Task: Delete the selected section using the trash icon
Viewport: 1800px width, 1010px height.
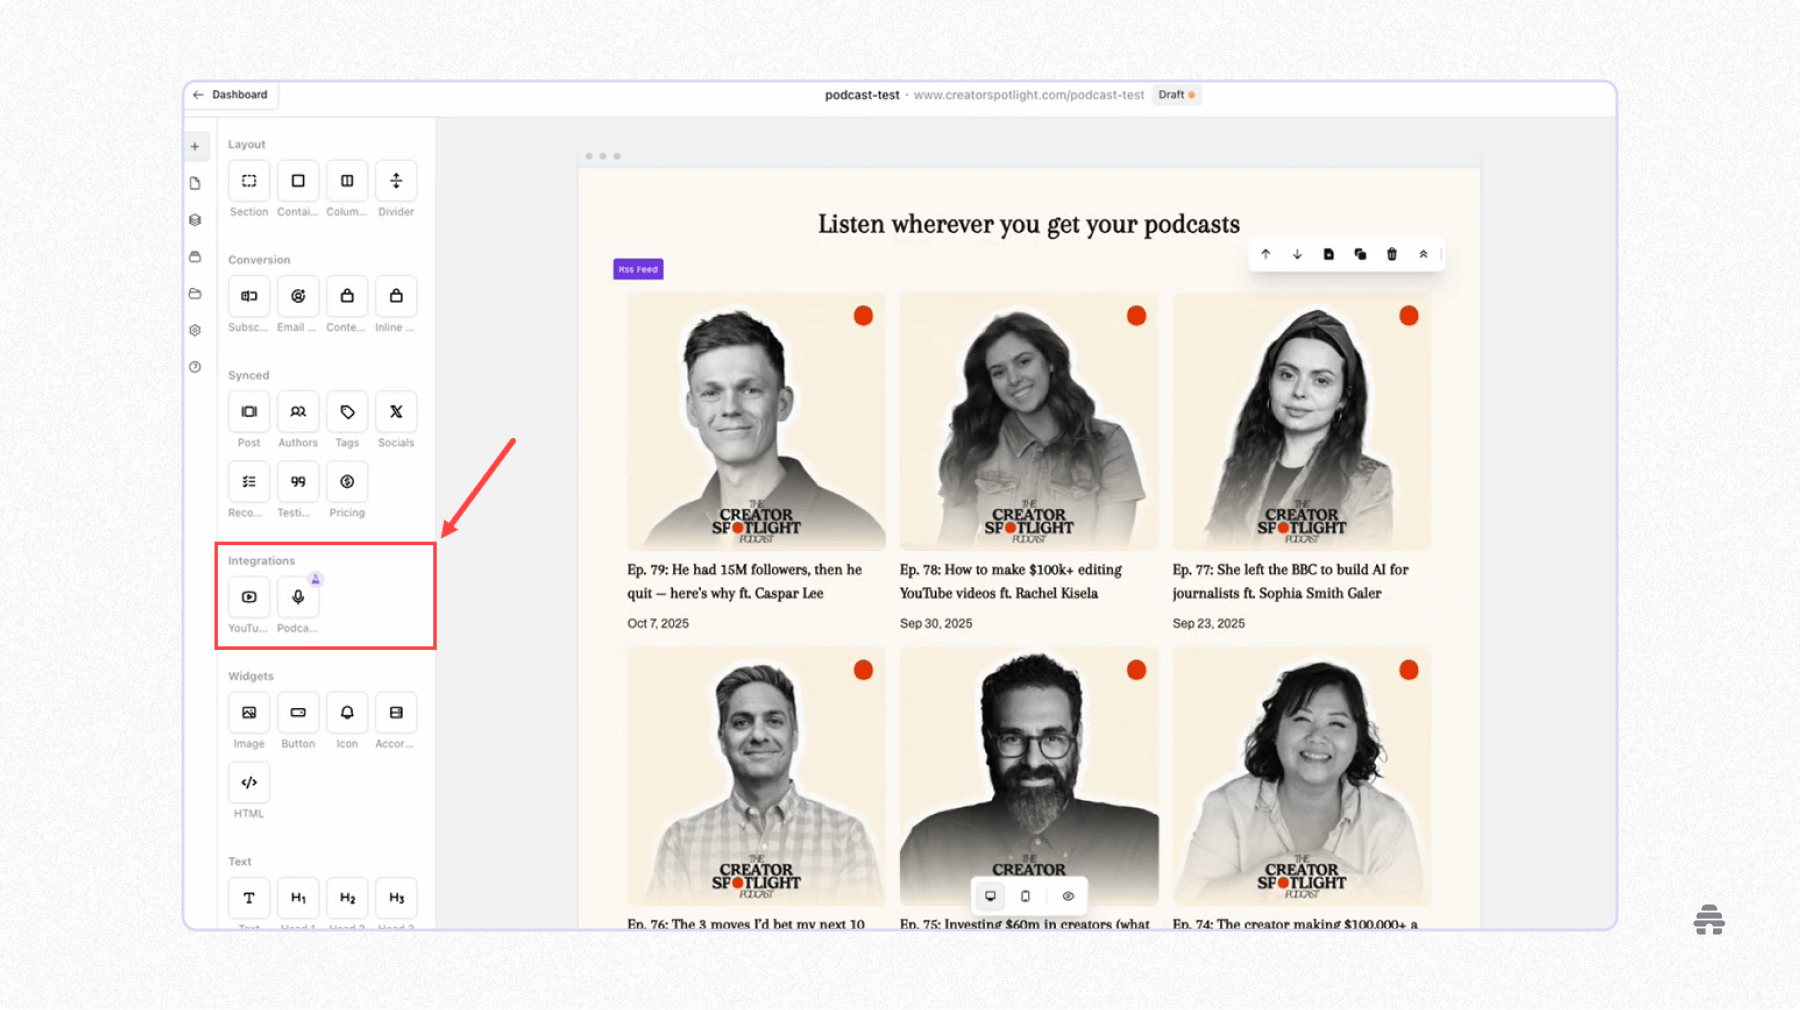Action: click(x=1392, y=254)
